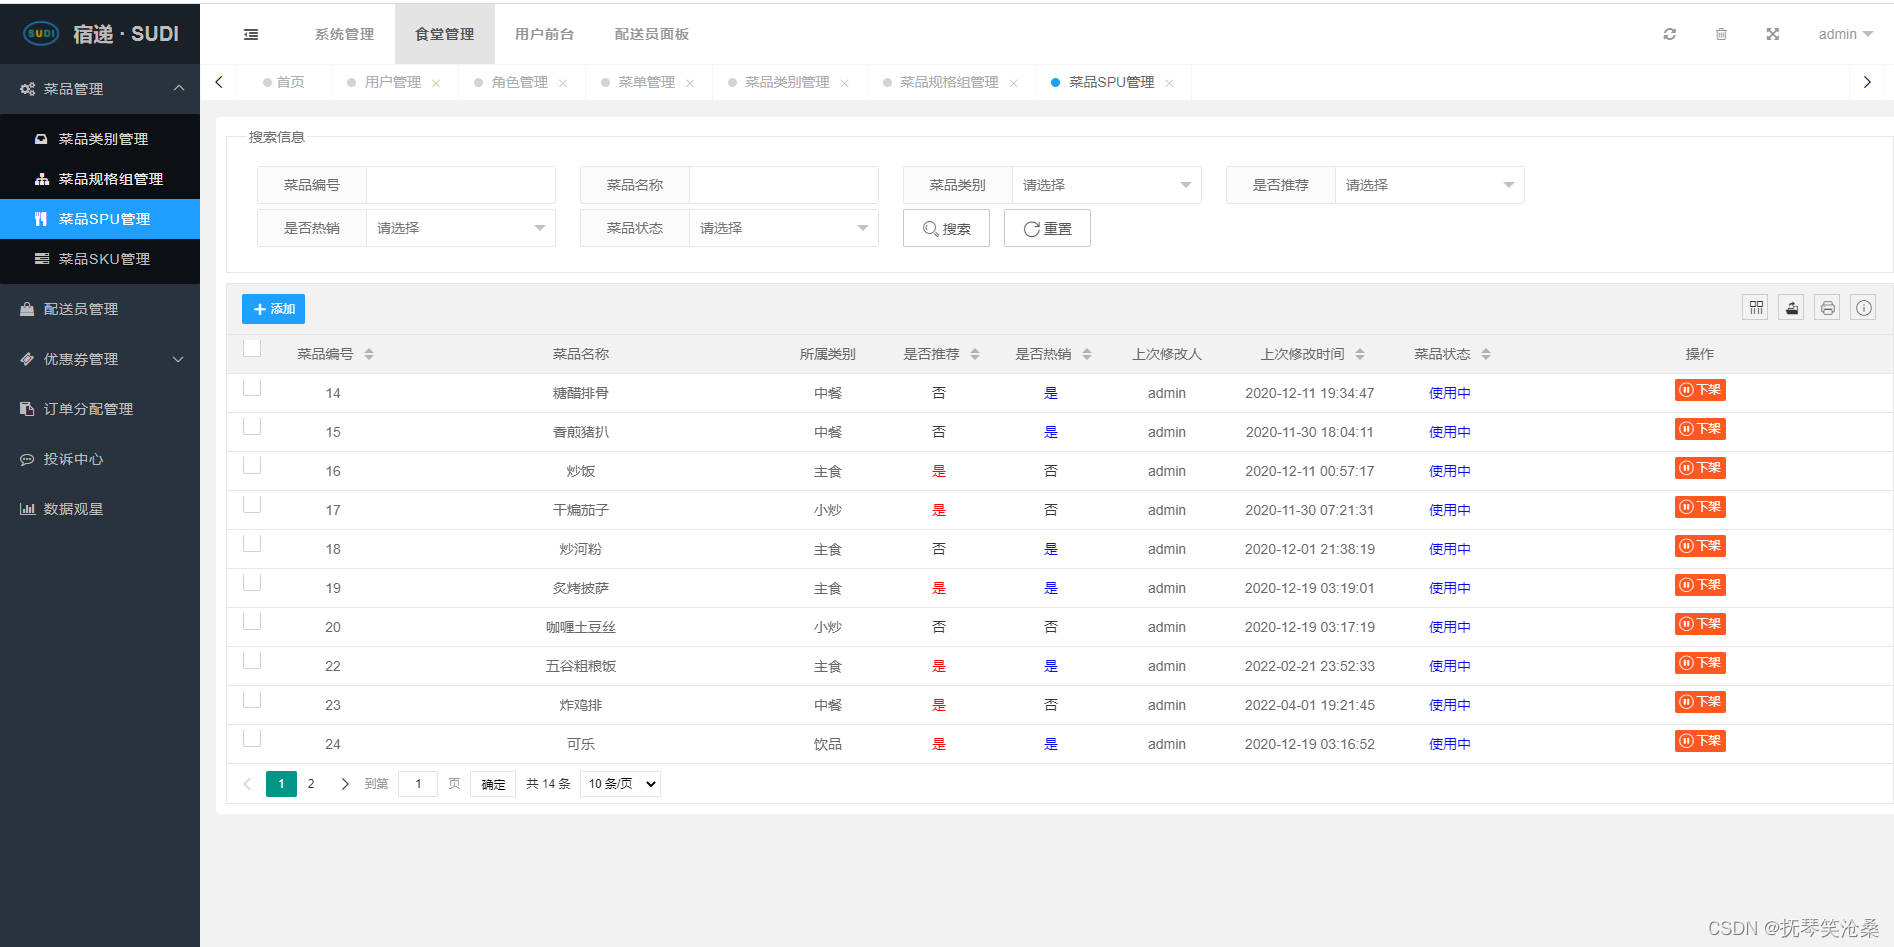This screenshot has height=947, width=1894.
Task: Open 菜品规格组管理 sidebar item
Action: (x=100, y=179)
